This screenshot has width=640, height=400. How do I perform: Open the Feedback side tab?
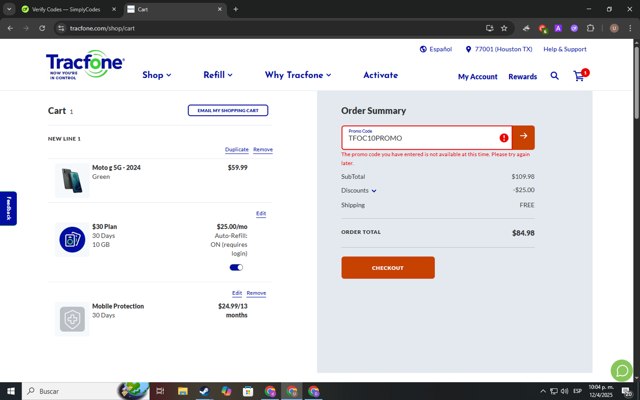point(8,208)
